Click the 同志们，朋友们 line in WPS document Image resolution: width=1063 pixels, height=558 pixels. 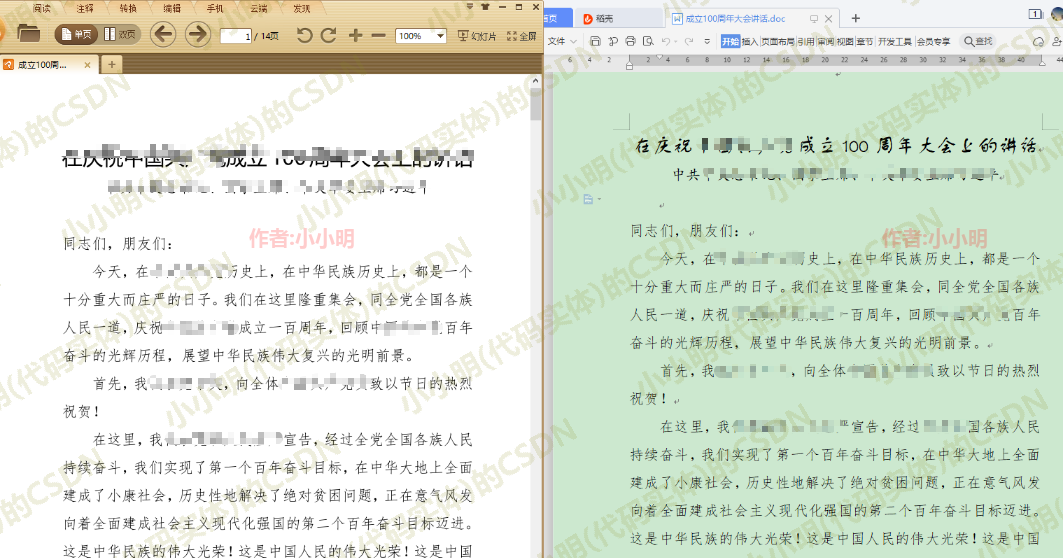[686, 231]
